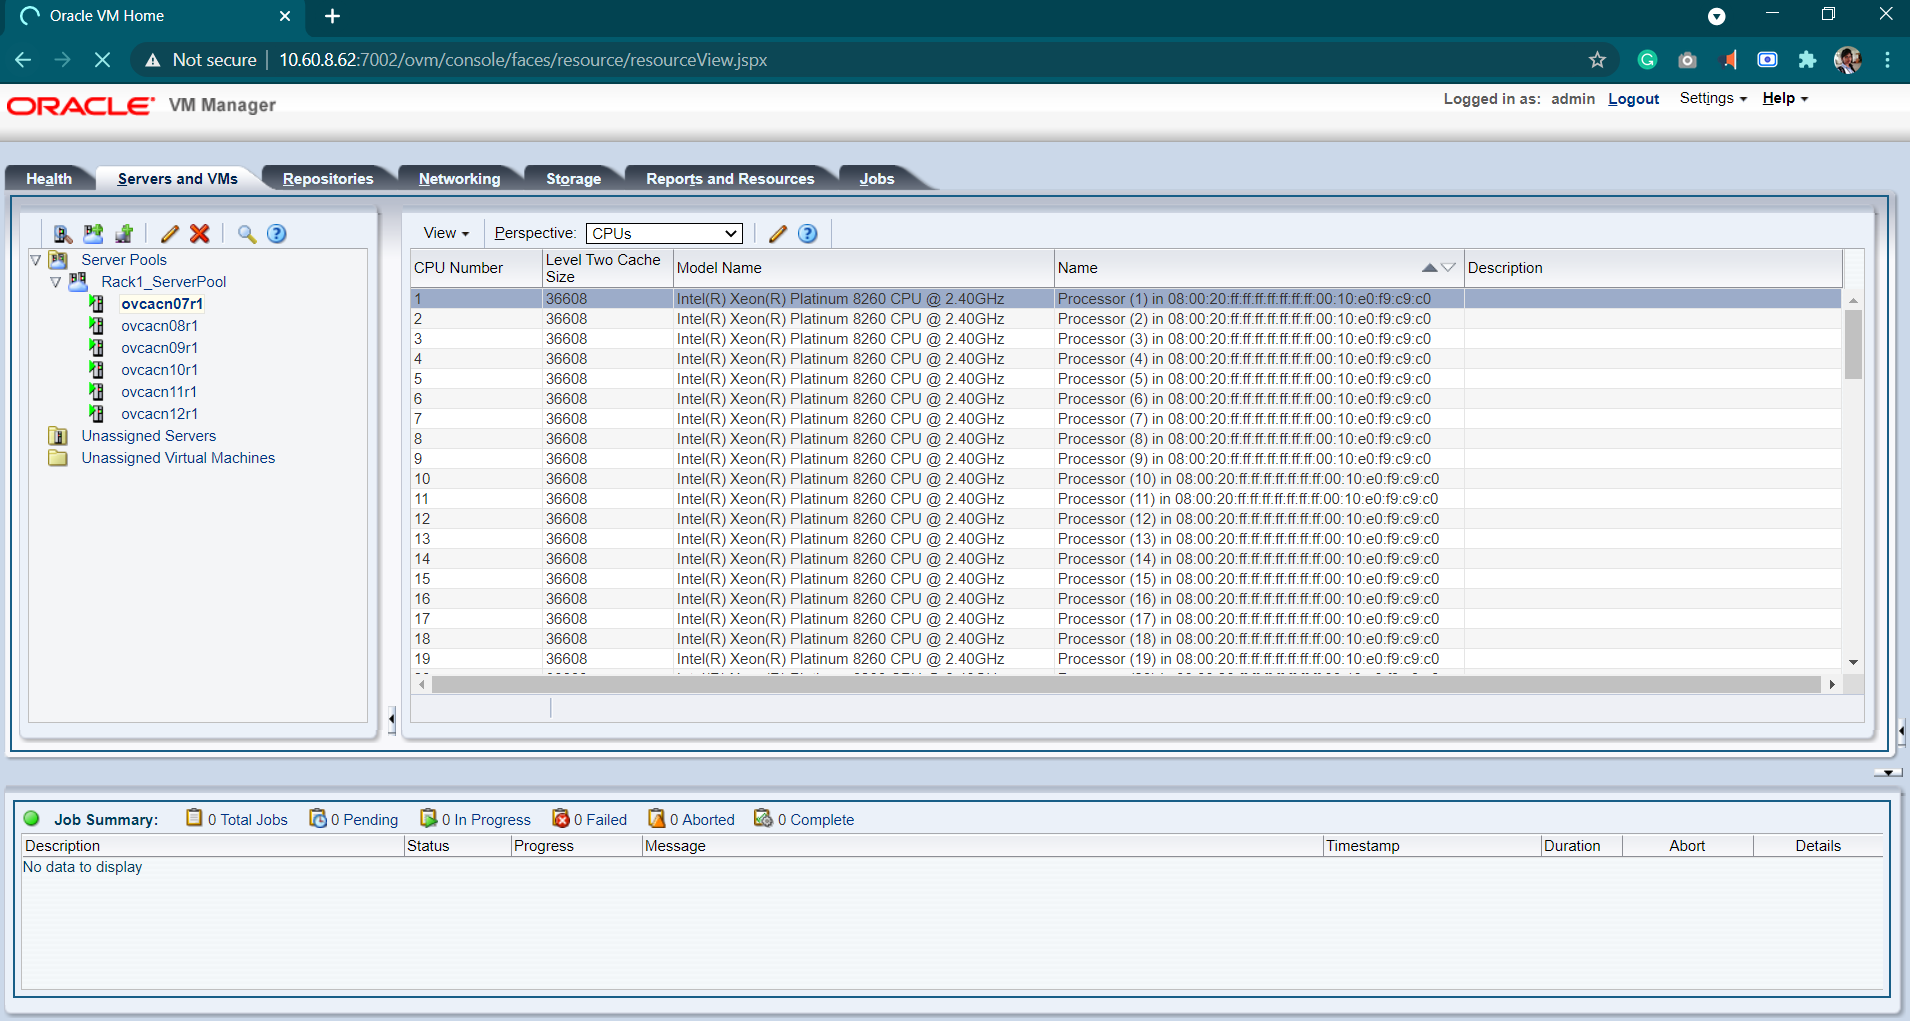The height and width of the screenshot is (1021, 1910).
Task: Click the server icon beside ovcacn10r1
Action: point(97,370)
